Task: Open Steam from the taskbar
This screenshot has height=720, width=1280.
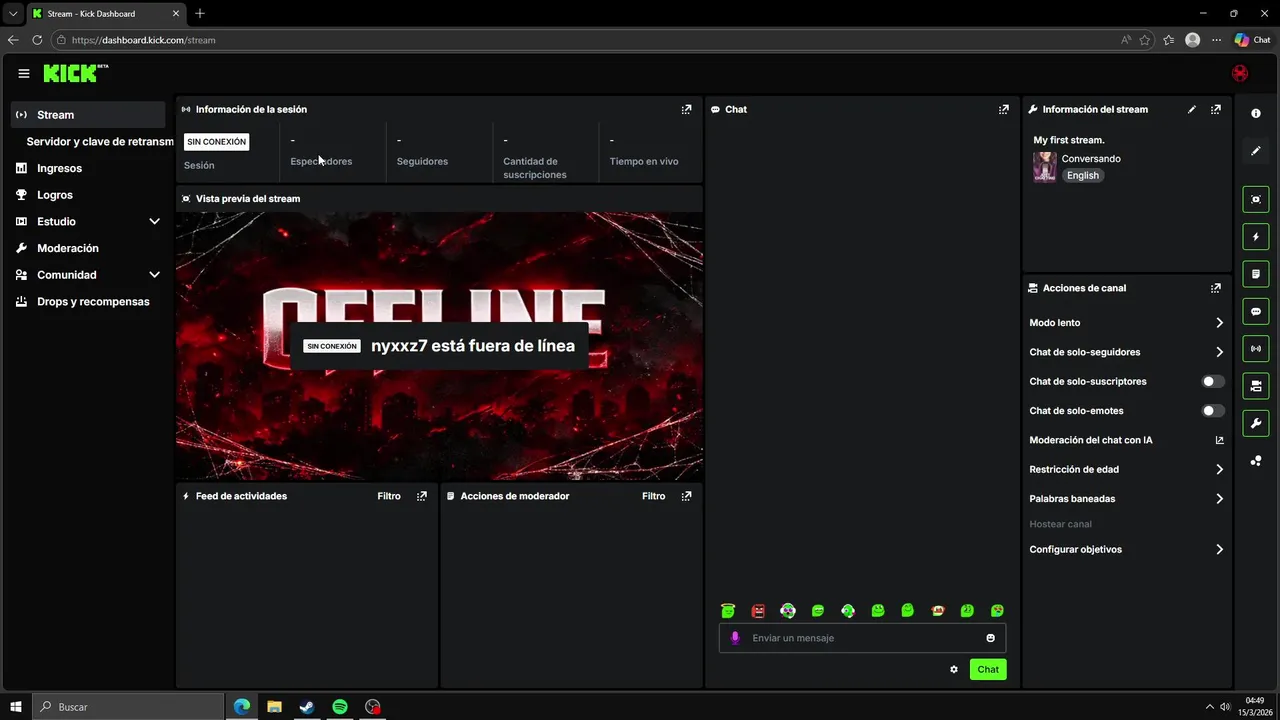Action: coord(307,707)
